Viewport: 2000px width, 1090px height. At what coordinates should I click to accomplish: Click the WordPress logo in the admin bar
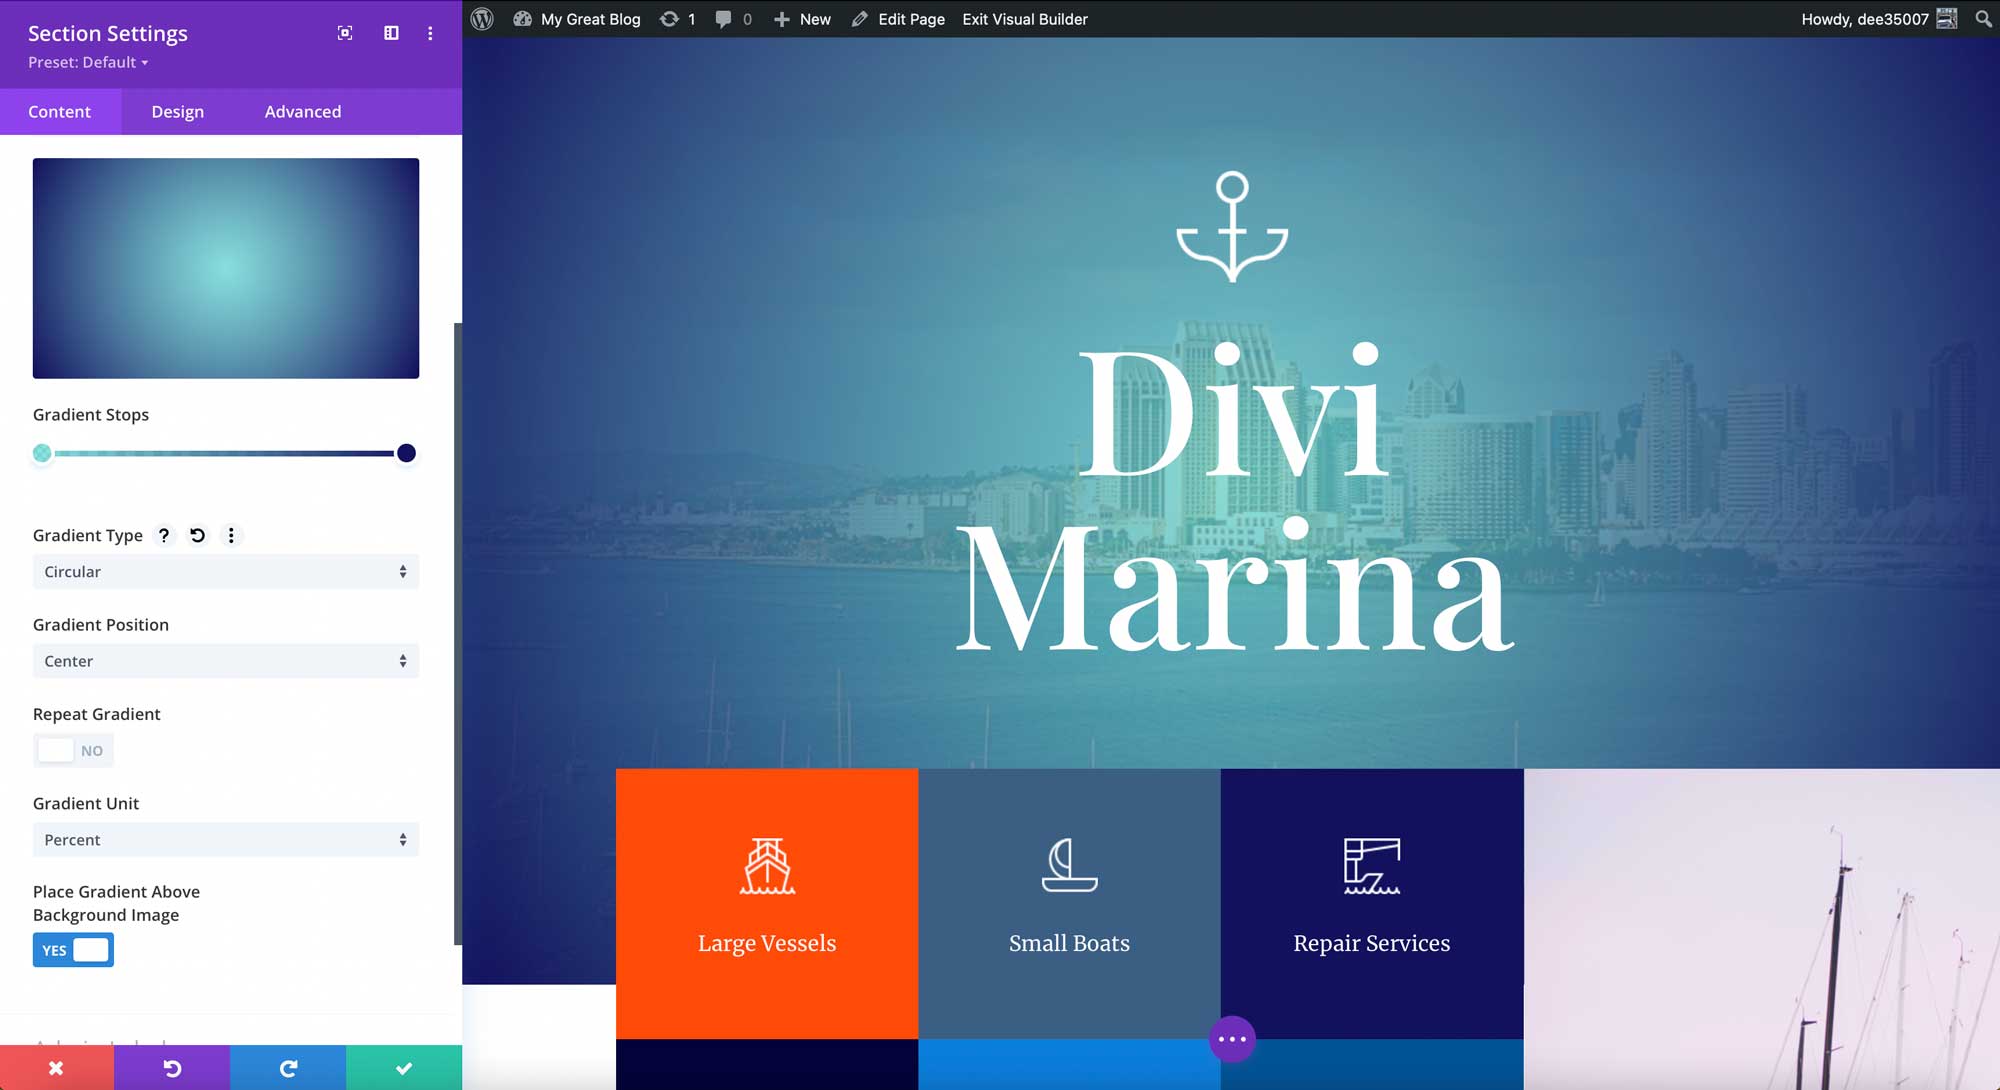click(481, 18)
